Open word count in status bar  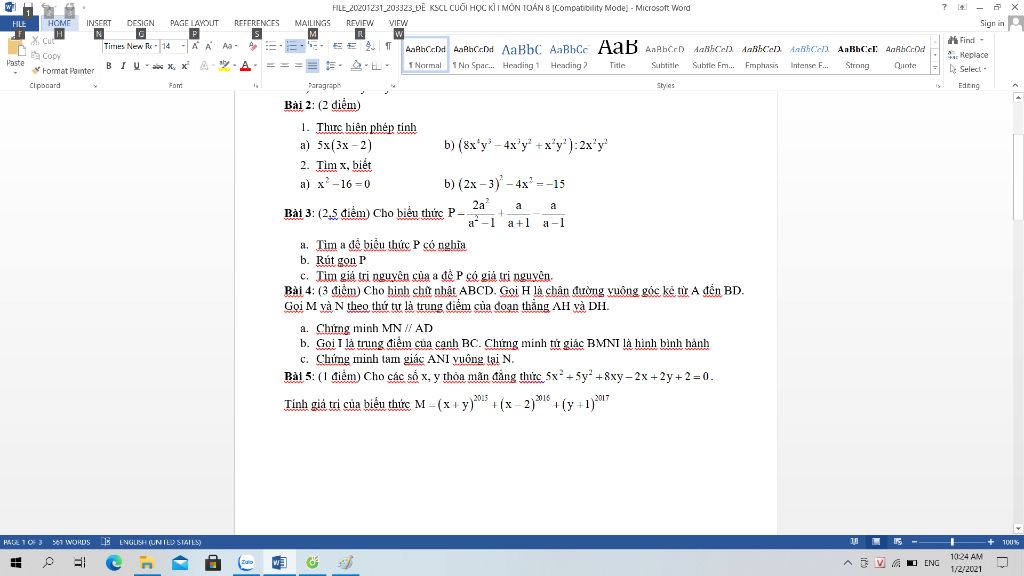71,542
